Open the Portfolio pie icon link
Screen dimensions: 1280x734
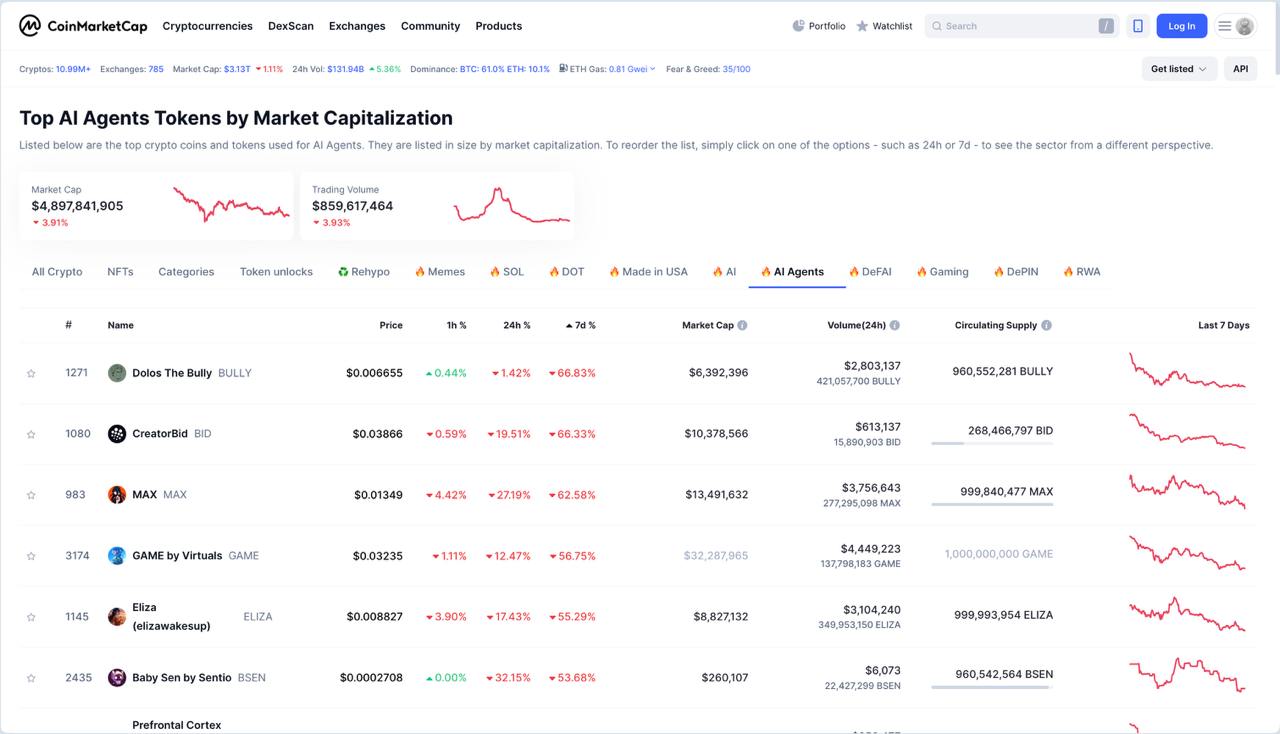click(x=819, y=26)
